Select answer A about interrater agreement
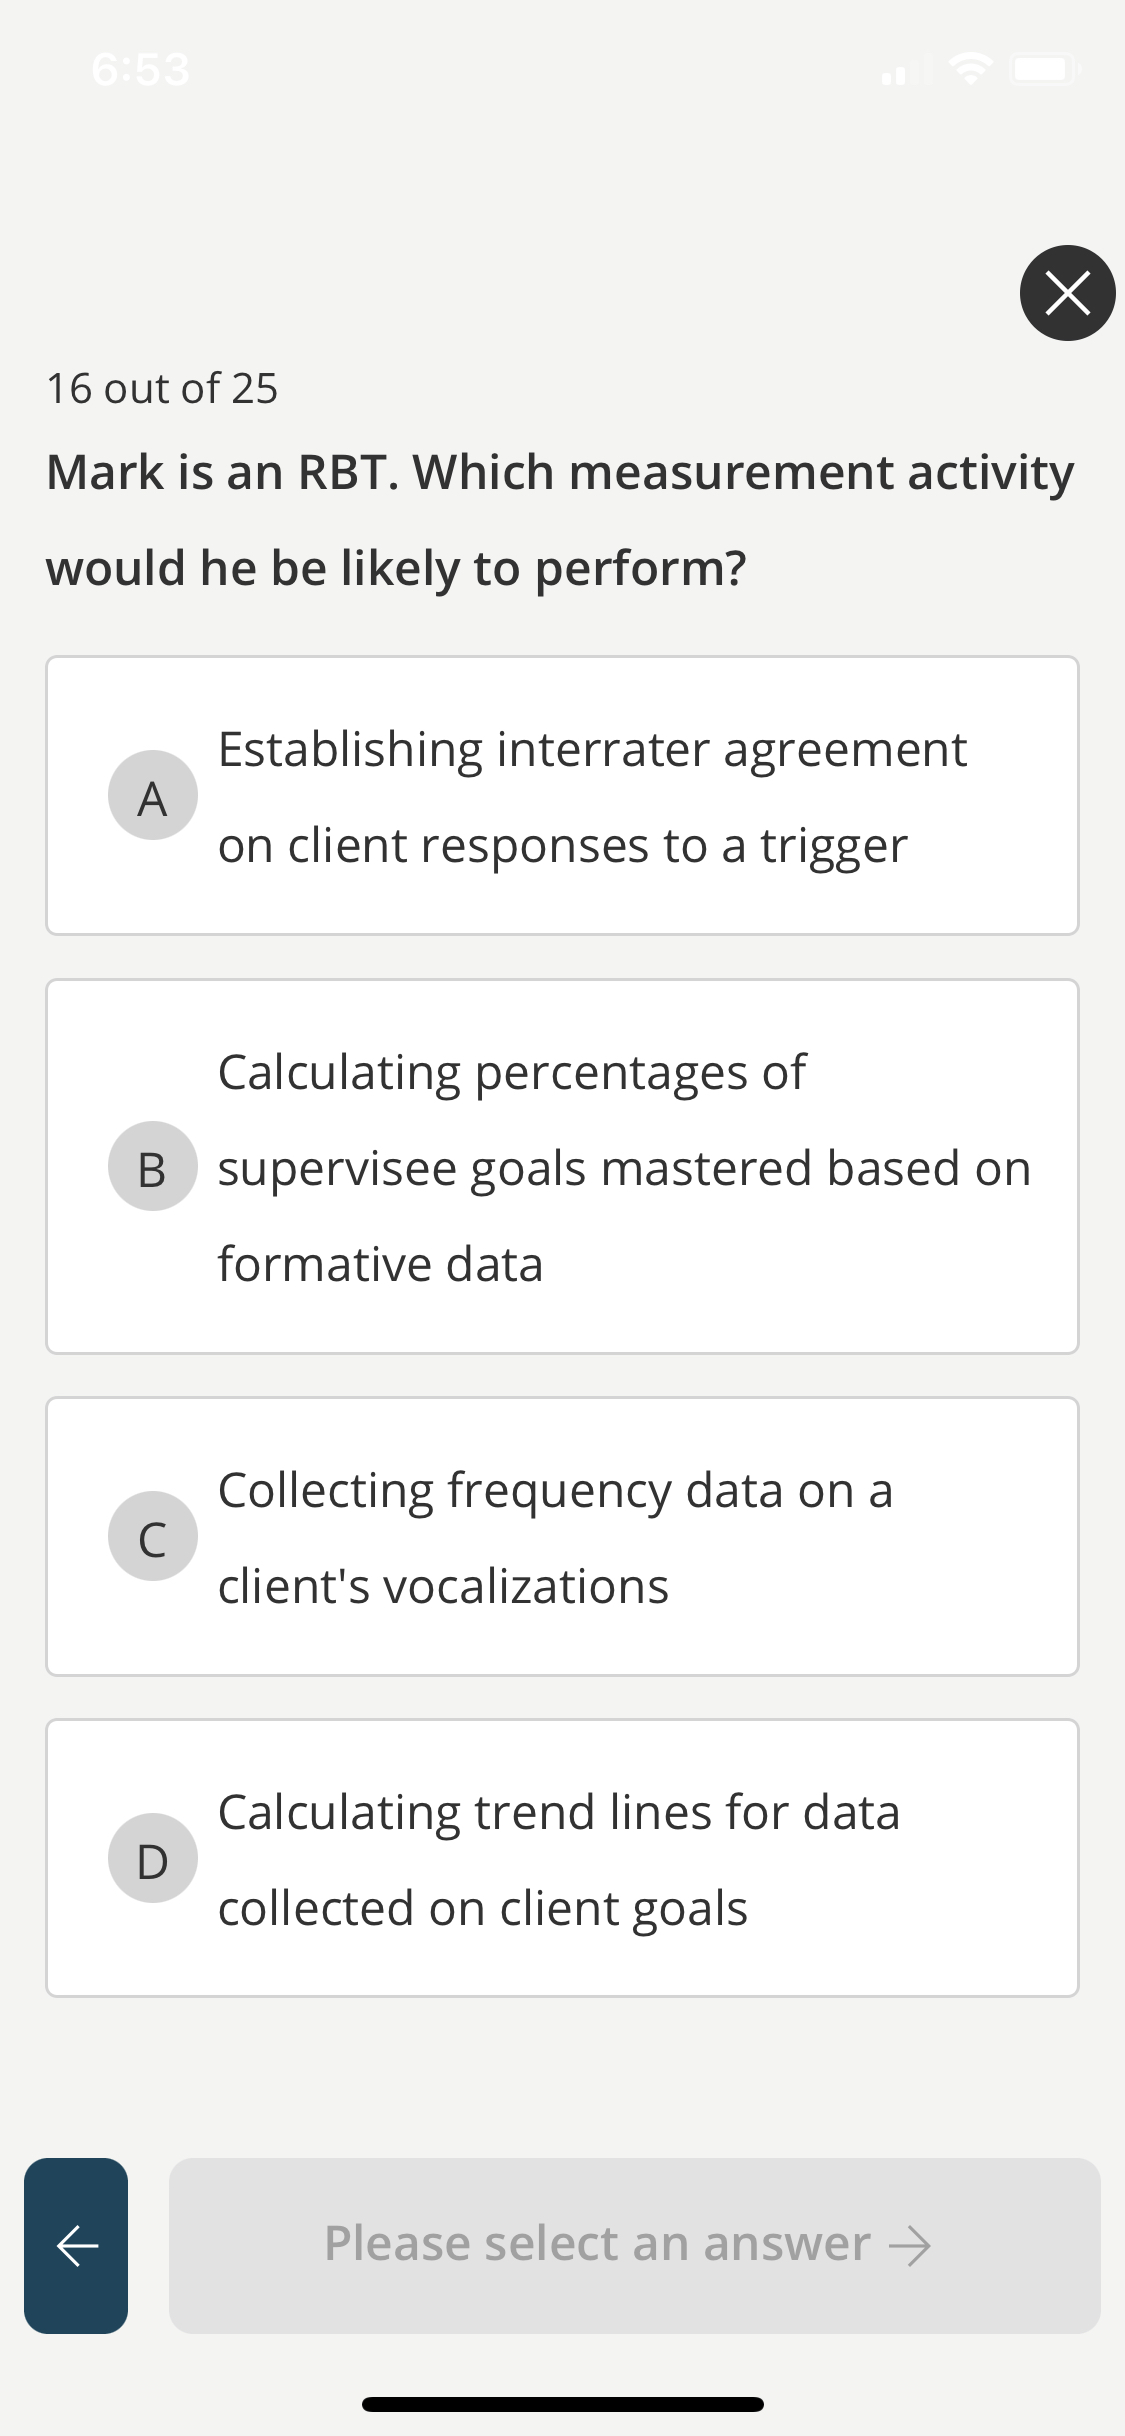 pyautogui.click(x=562, y=795)
